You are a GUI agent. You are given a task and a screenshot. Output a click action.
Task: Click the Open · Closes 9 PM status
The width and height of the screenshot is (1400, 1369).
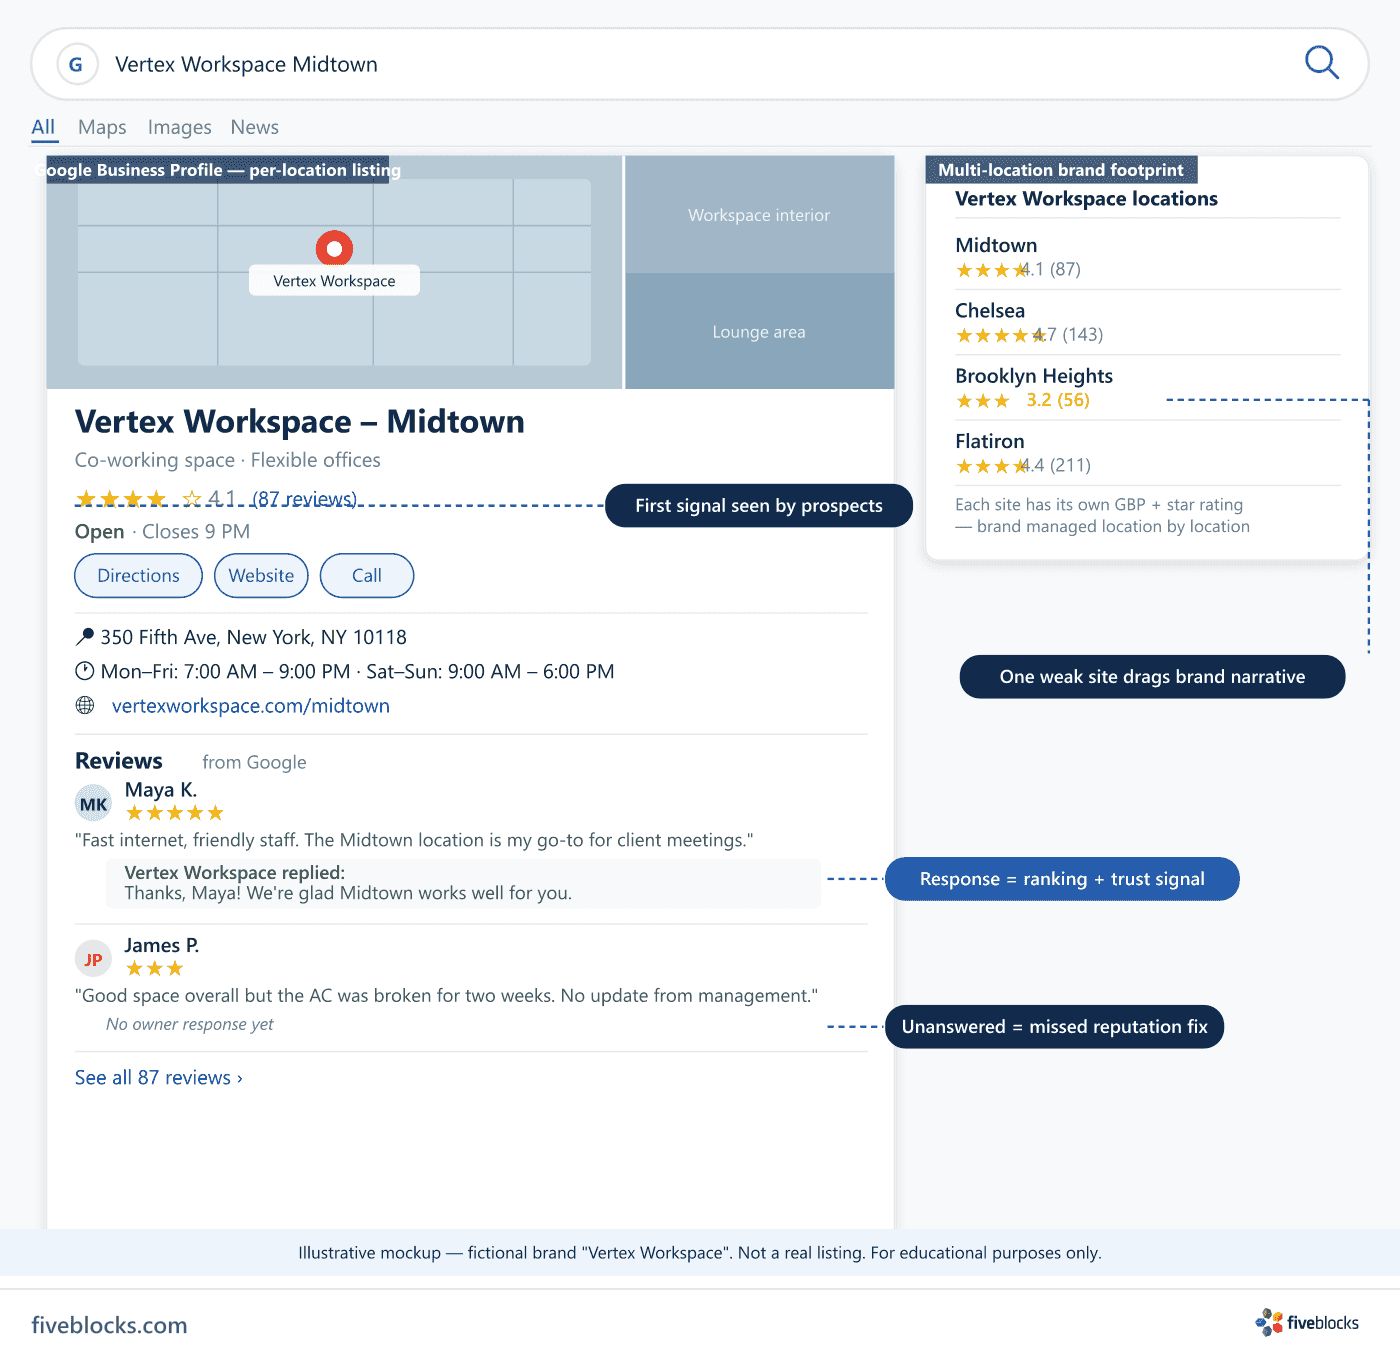click(162, 531)
